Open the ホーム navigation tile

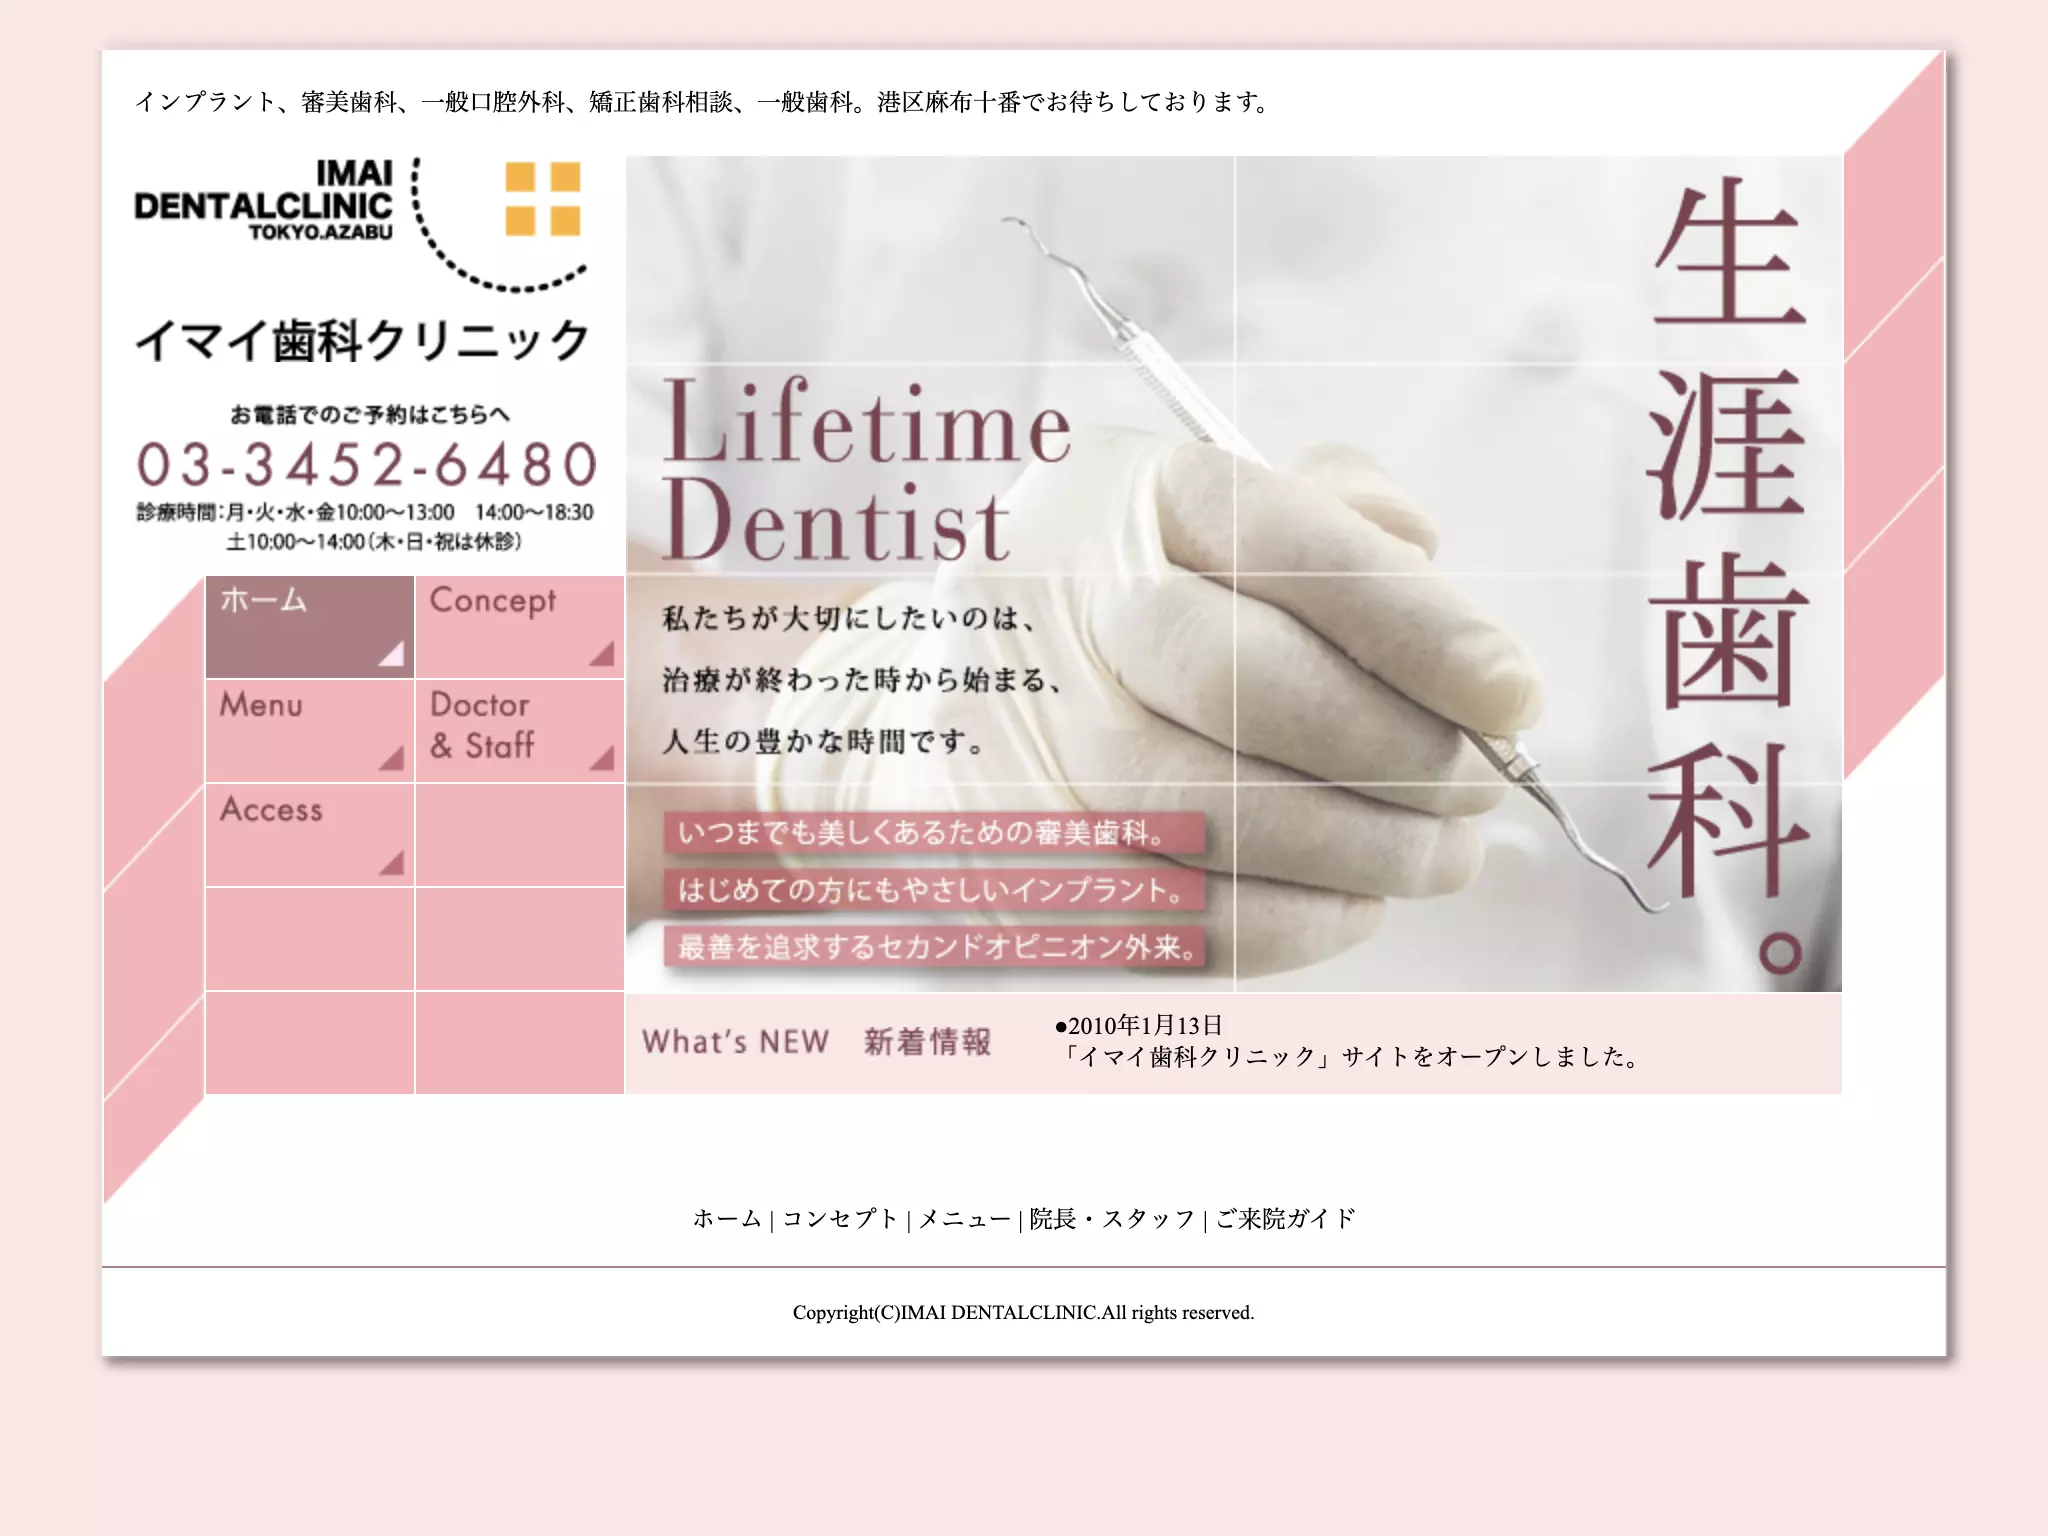tap(310, 627)
